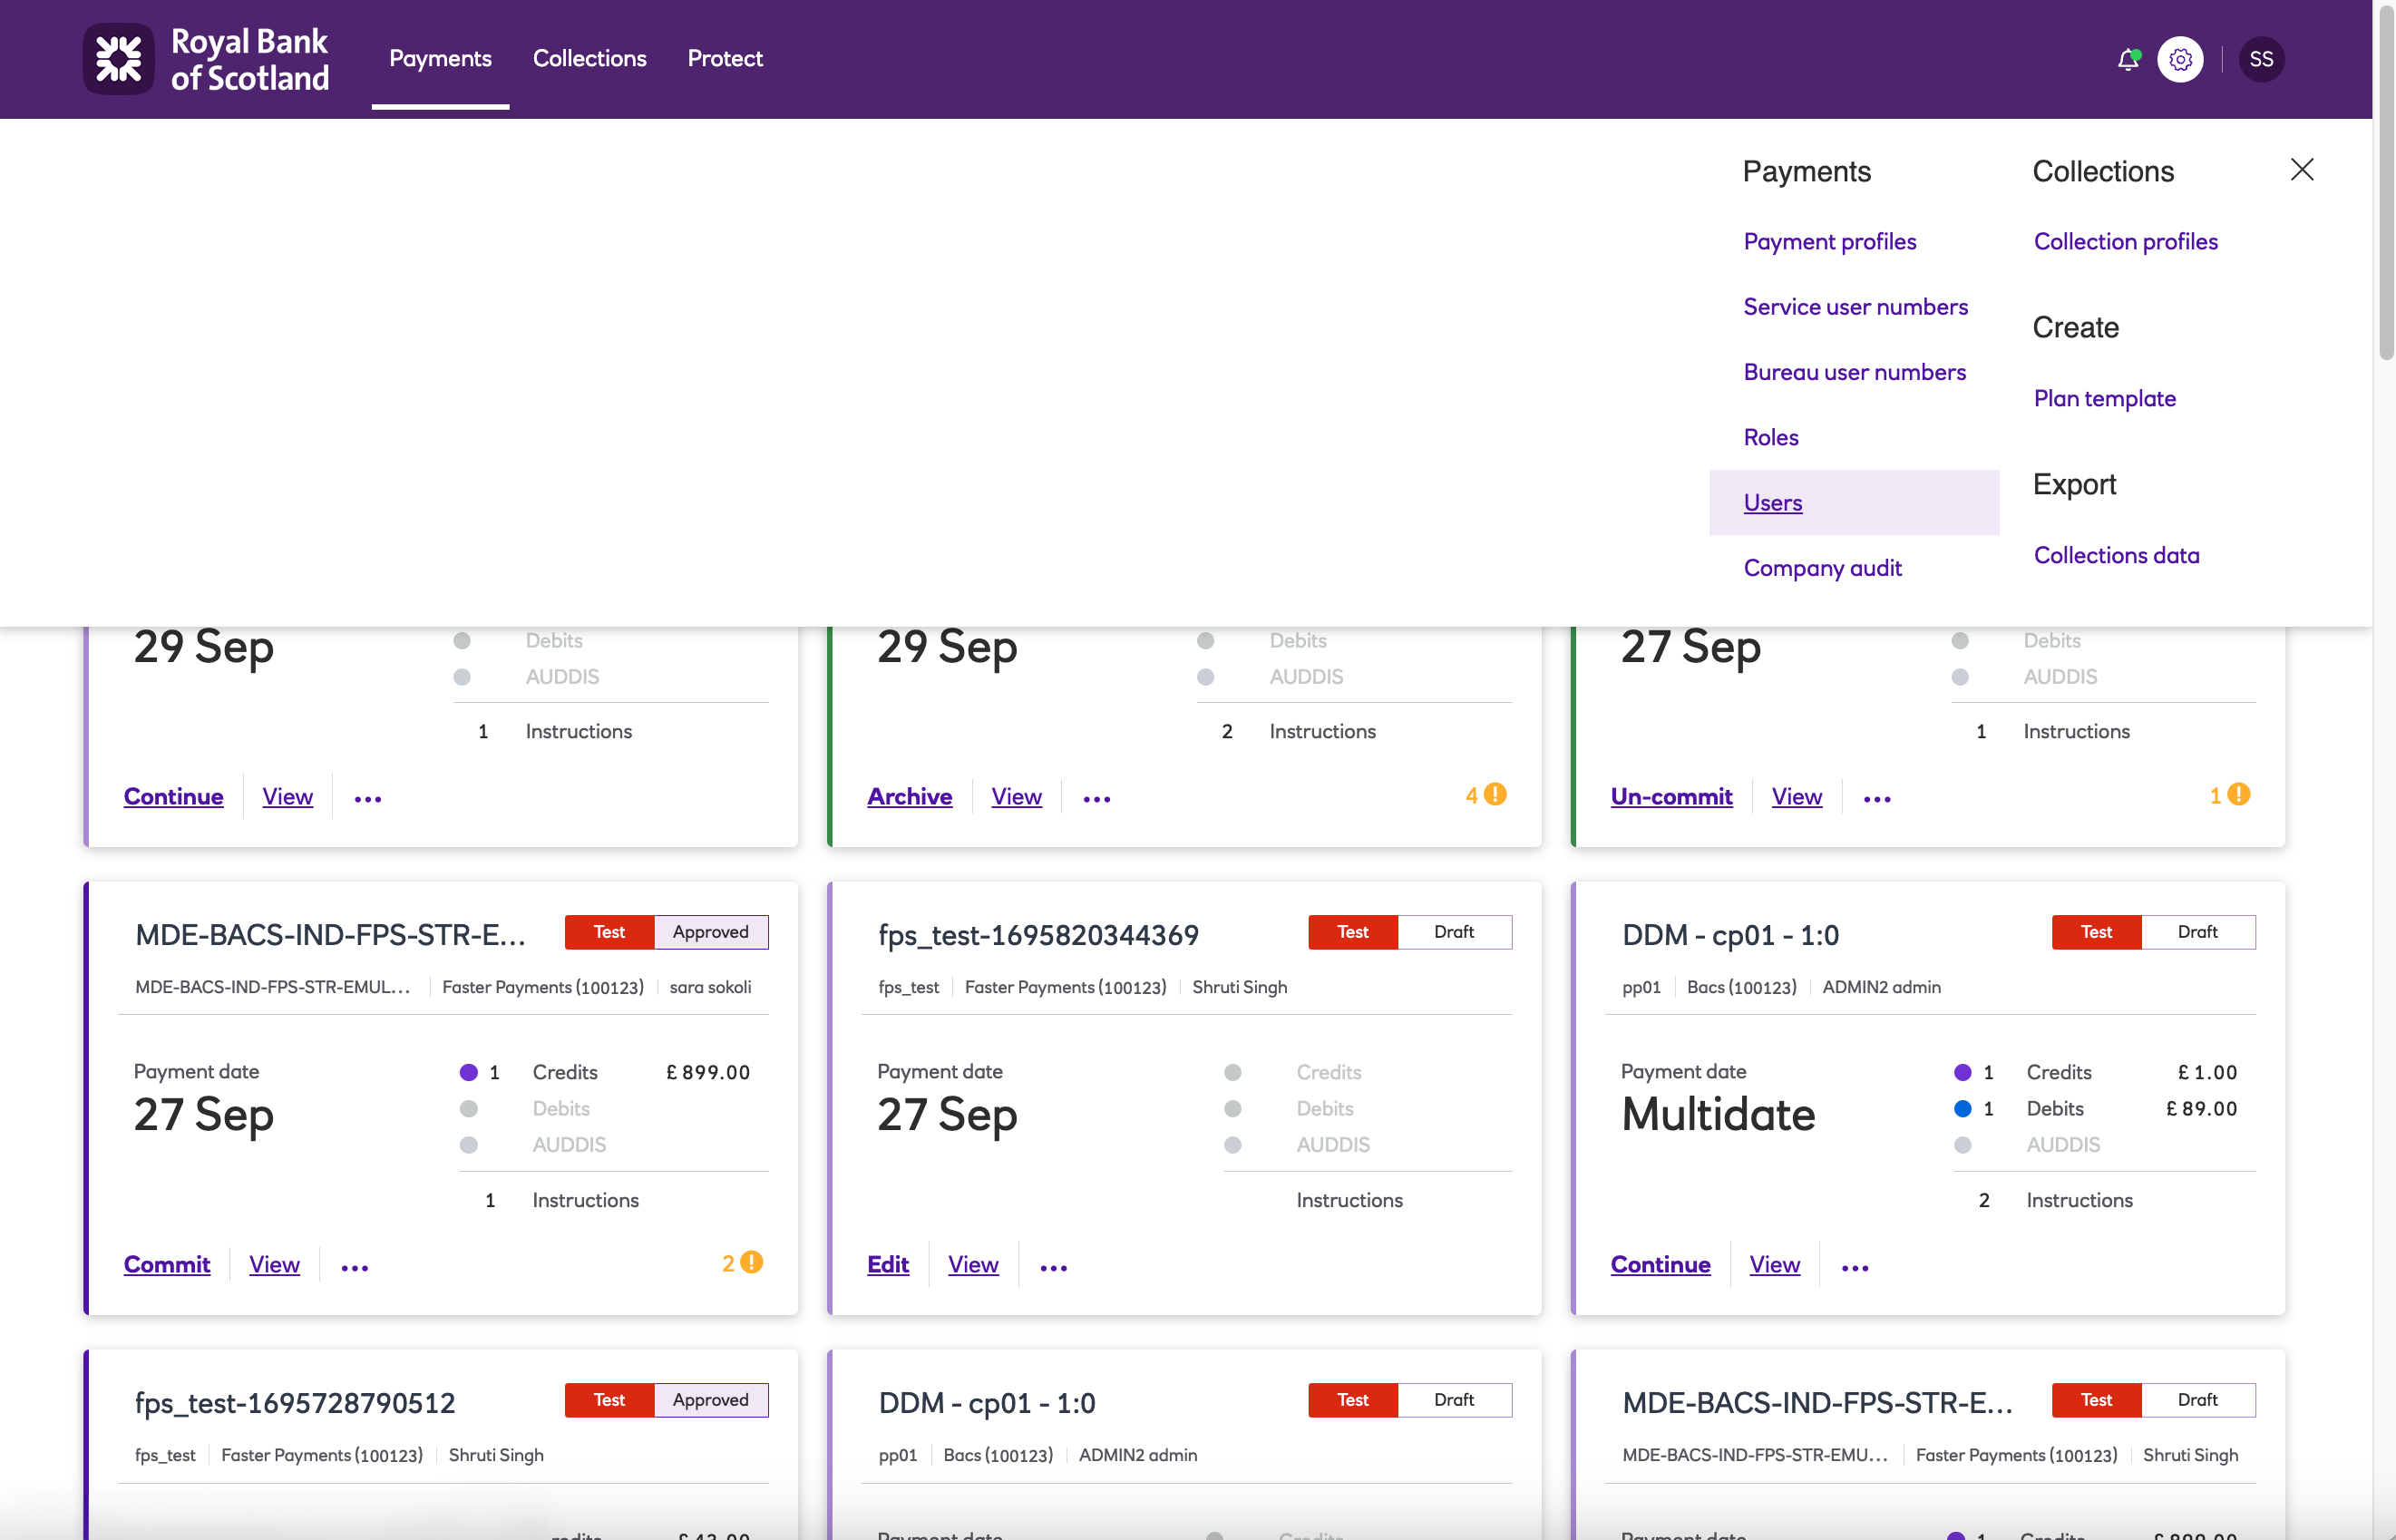The height and width of the screenshot is (1540, 2396).
Task: Open Company audit
Action: click(x=1822, y=568)
